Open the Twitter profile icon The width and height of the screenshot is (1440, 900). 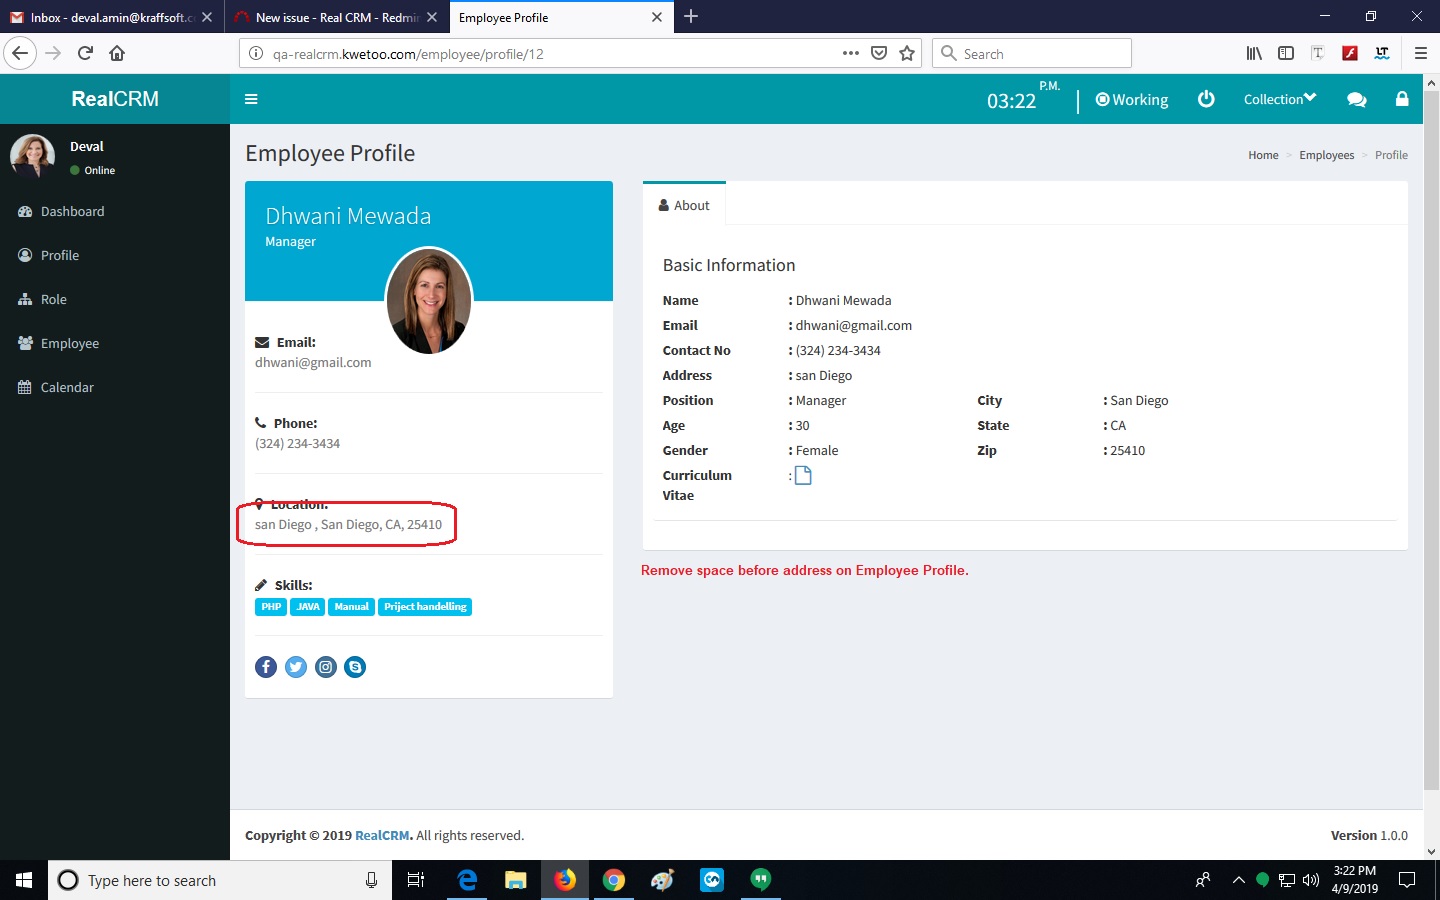click(x=296, y=667)
